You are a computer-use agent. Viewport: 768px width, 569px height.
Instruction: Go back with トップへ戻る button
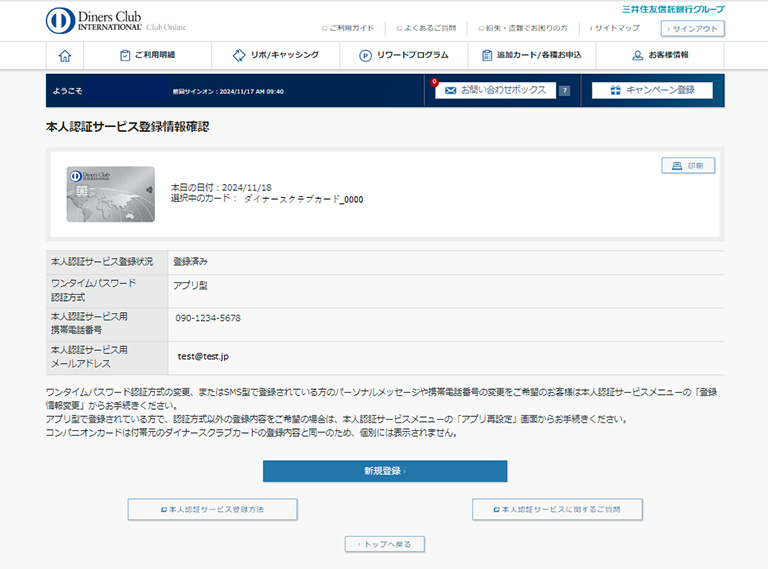click(385, 544)
